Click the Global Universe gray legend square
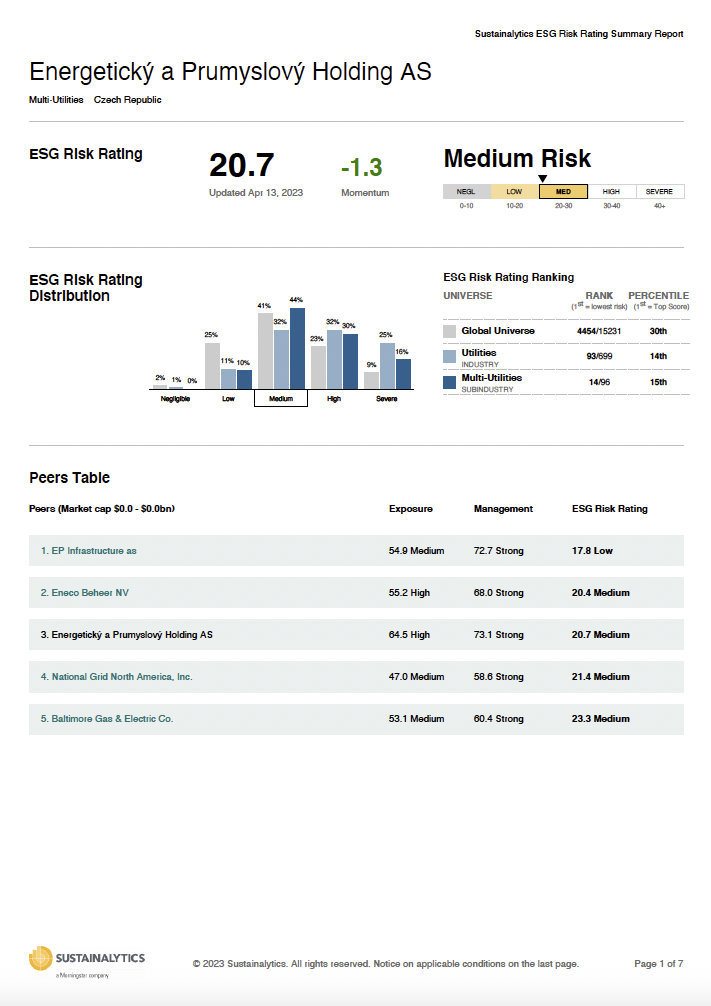This screenshot has width=711, height=1006. click(450, 331)
